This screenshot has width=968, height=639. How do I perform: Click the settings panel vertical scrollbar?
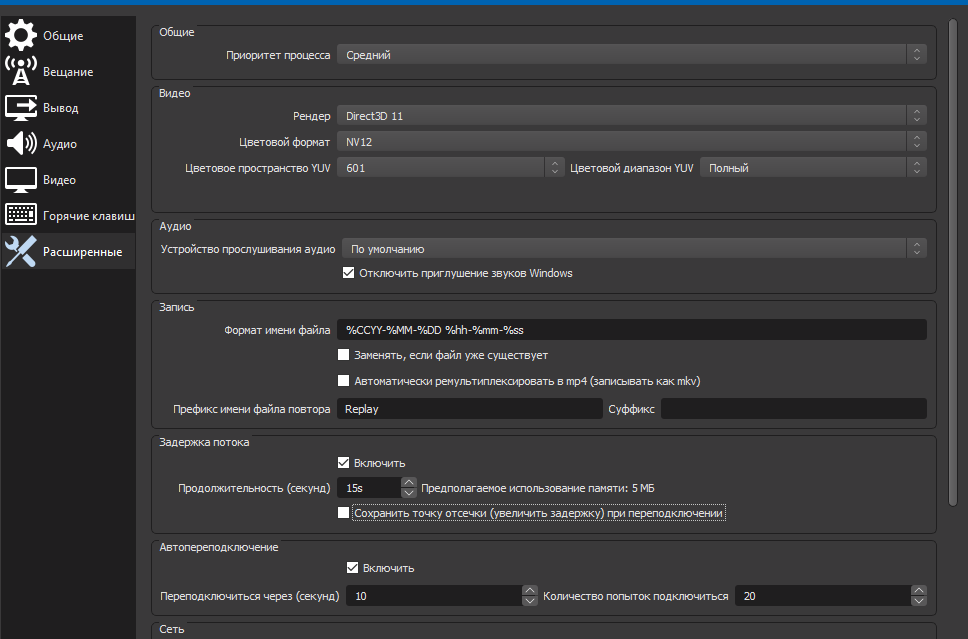click(x=953, y=262)
